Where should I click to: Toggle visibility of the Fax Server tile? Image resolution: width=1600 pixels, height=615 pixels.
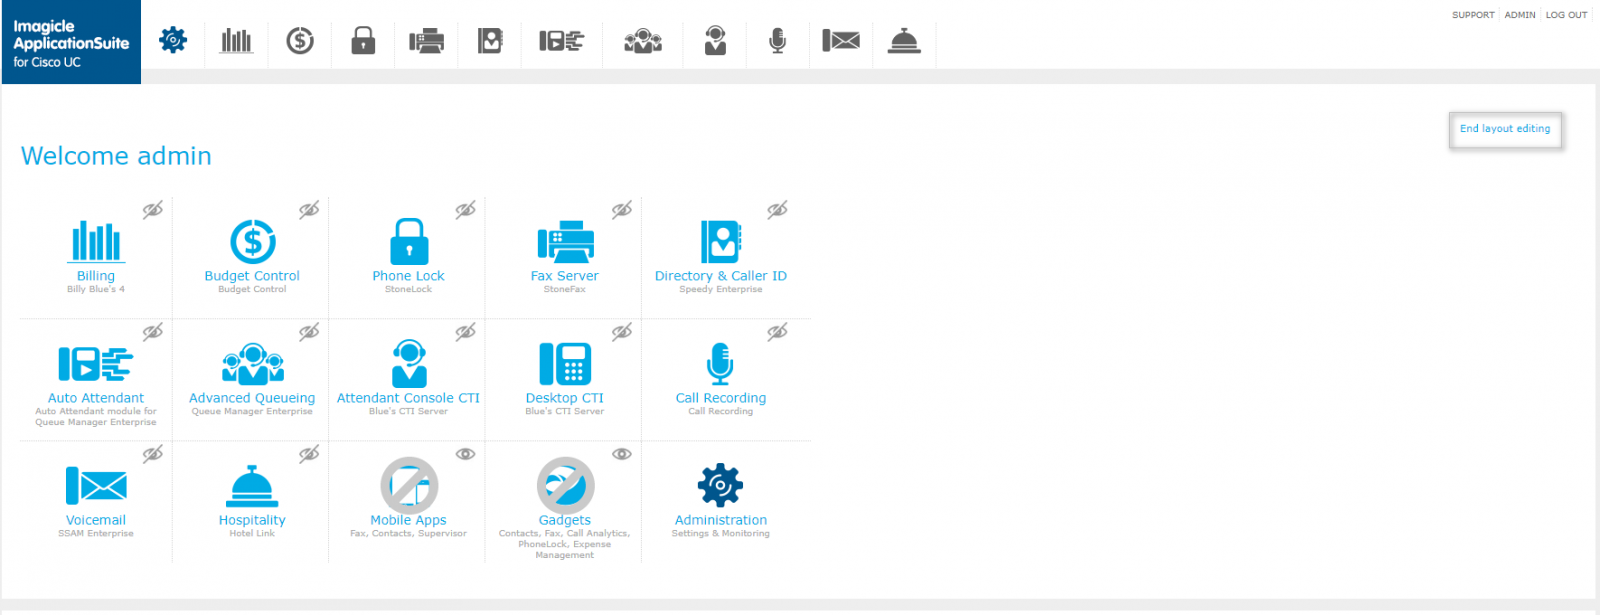tap(622, 210)
